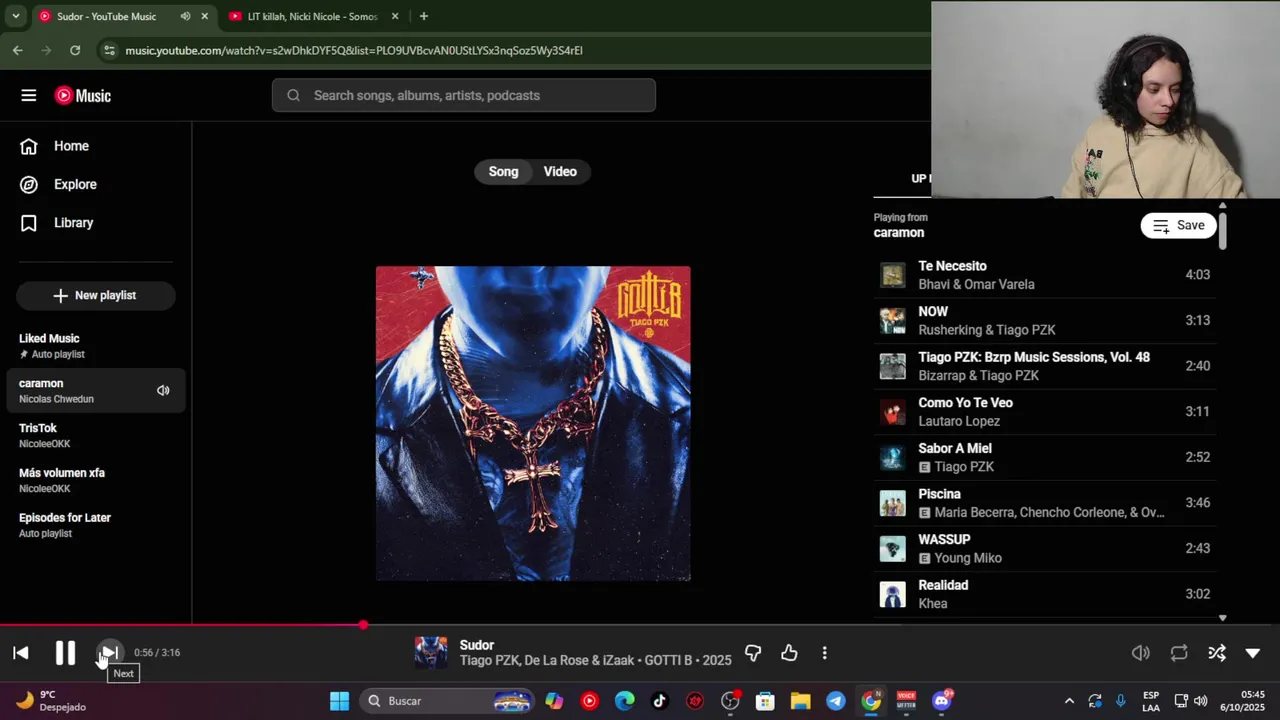This screenshot has height=720, width=1280.
Task: Click the Te Necesito thumbnail
Action: pyautogui.click(x=892, y=275)
